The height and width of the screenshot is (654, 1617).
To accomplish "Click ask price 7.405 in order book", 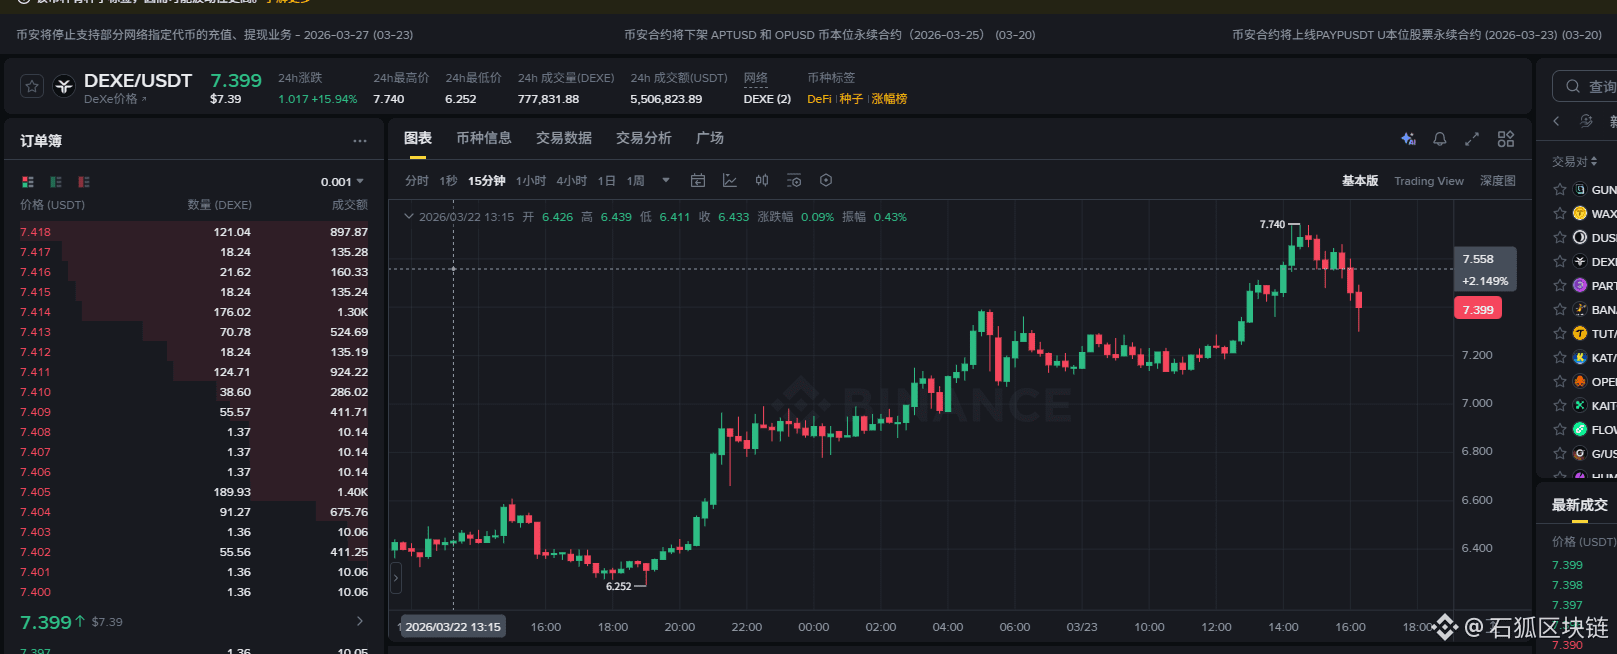I will (35, 492).
